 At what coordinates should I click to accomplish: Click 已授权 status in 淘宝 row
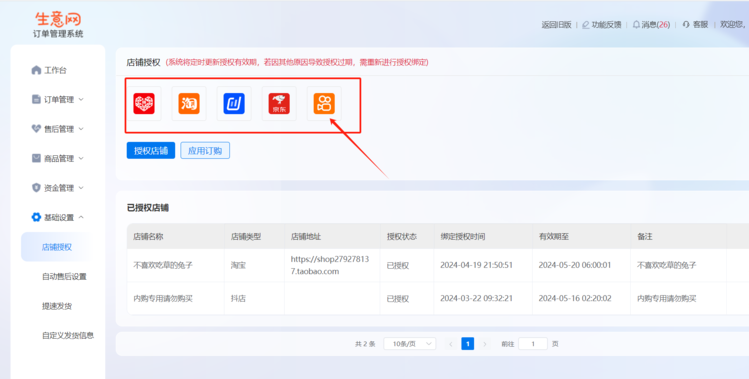[398, 265]
